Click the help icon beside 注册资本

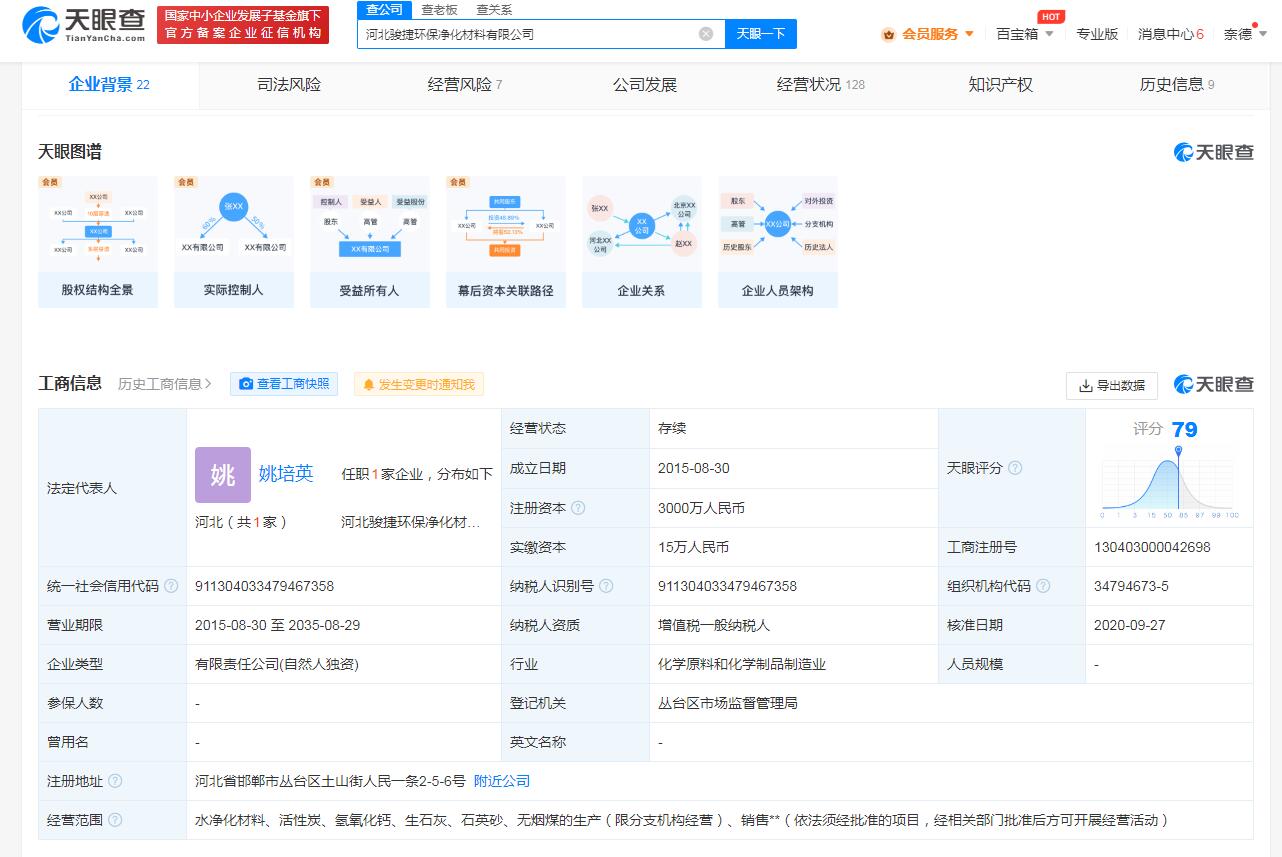(x=578, y=508)
